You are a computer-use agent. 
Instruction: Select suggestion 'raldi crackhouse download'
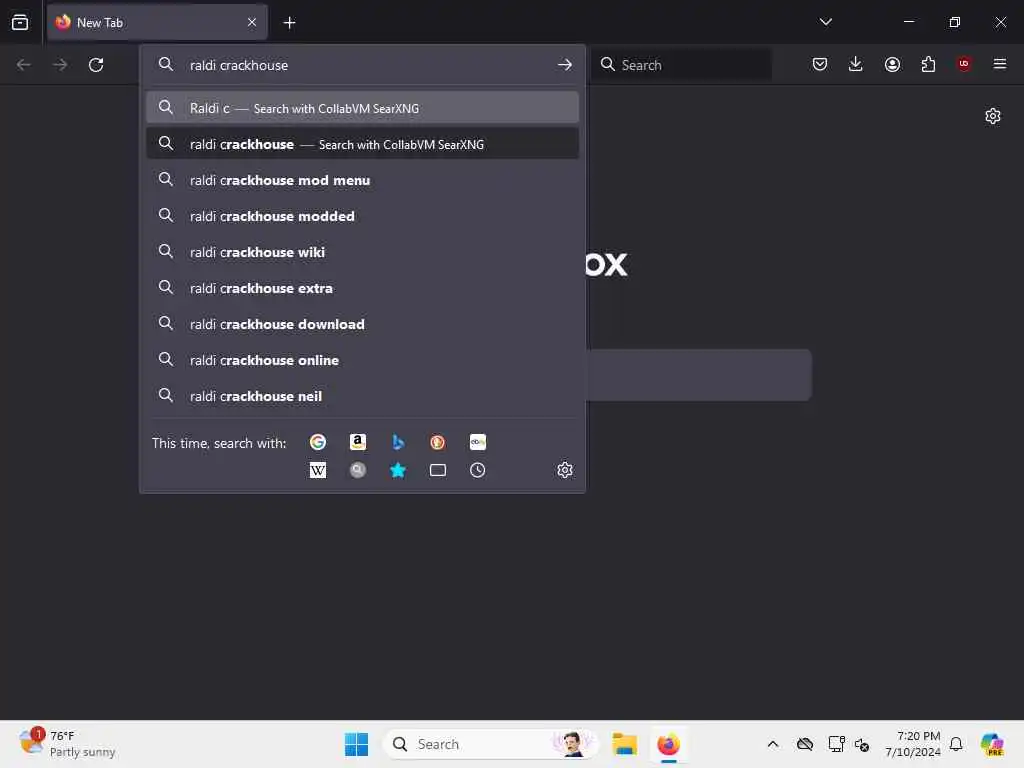[x=362, y=323]
